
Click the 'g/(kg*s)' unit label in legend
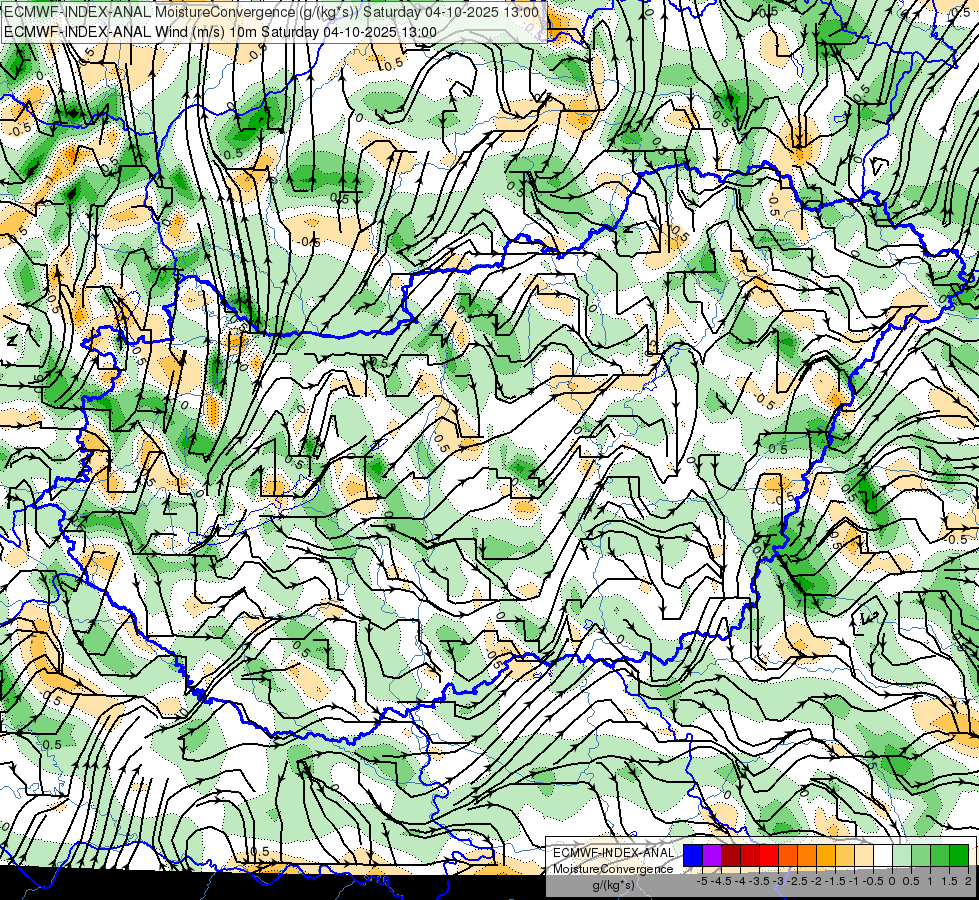(613, 884)
